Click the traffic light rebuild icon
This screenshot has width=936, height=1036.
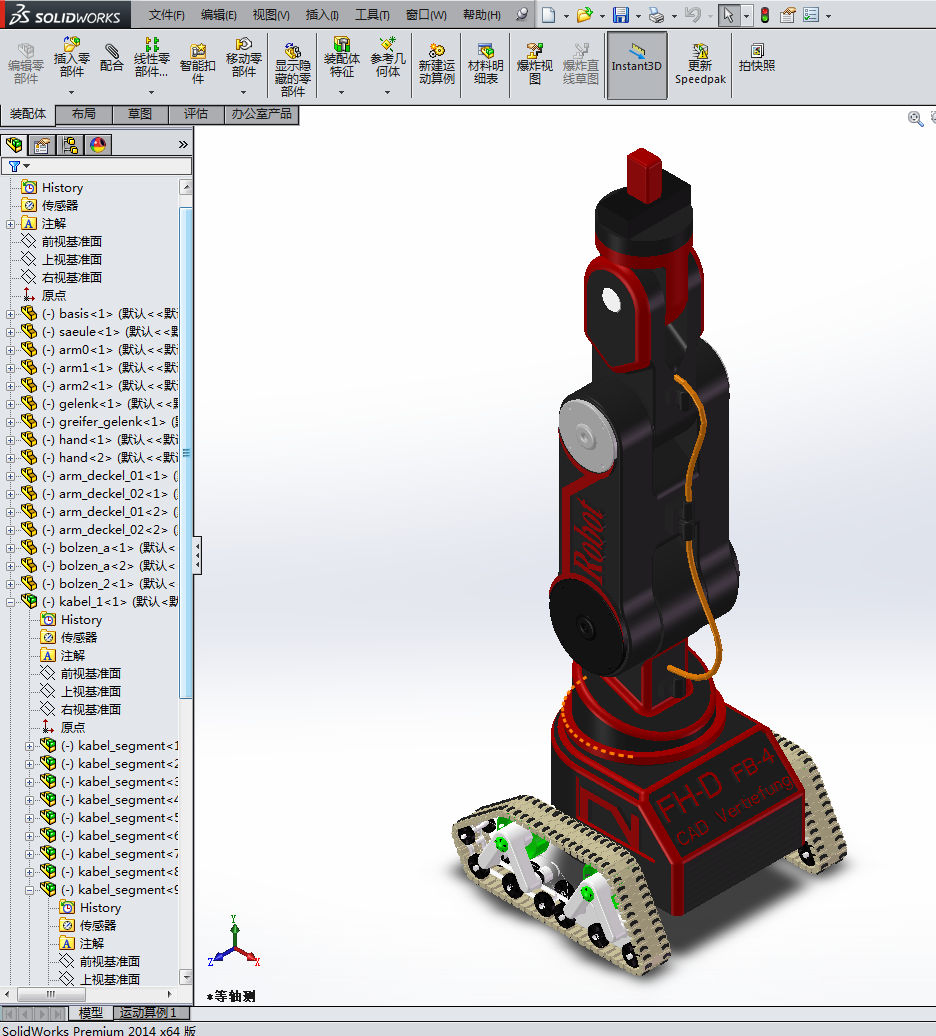pyautogui.click(x=765, y=15)
